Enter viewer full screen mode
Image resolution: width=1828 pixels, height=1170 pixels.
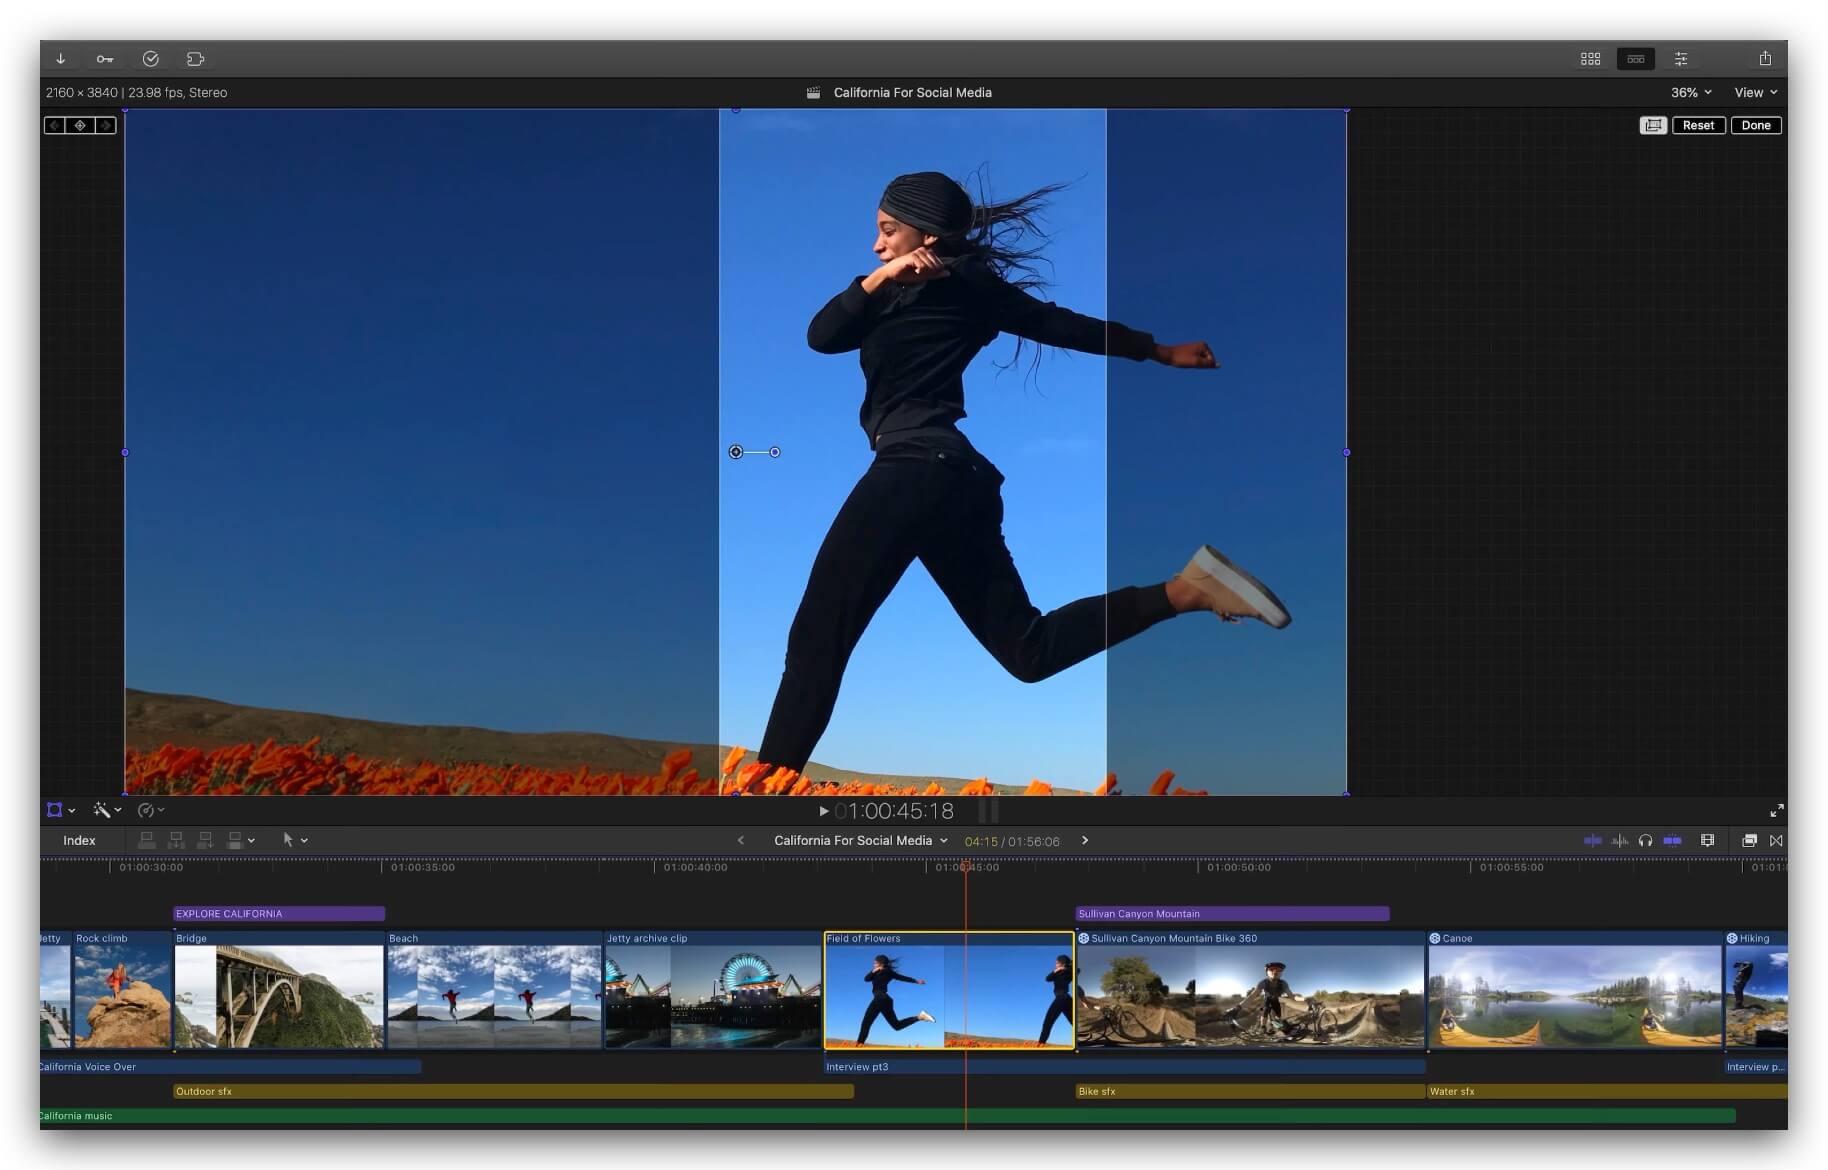point(1776,811)
